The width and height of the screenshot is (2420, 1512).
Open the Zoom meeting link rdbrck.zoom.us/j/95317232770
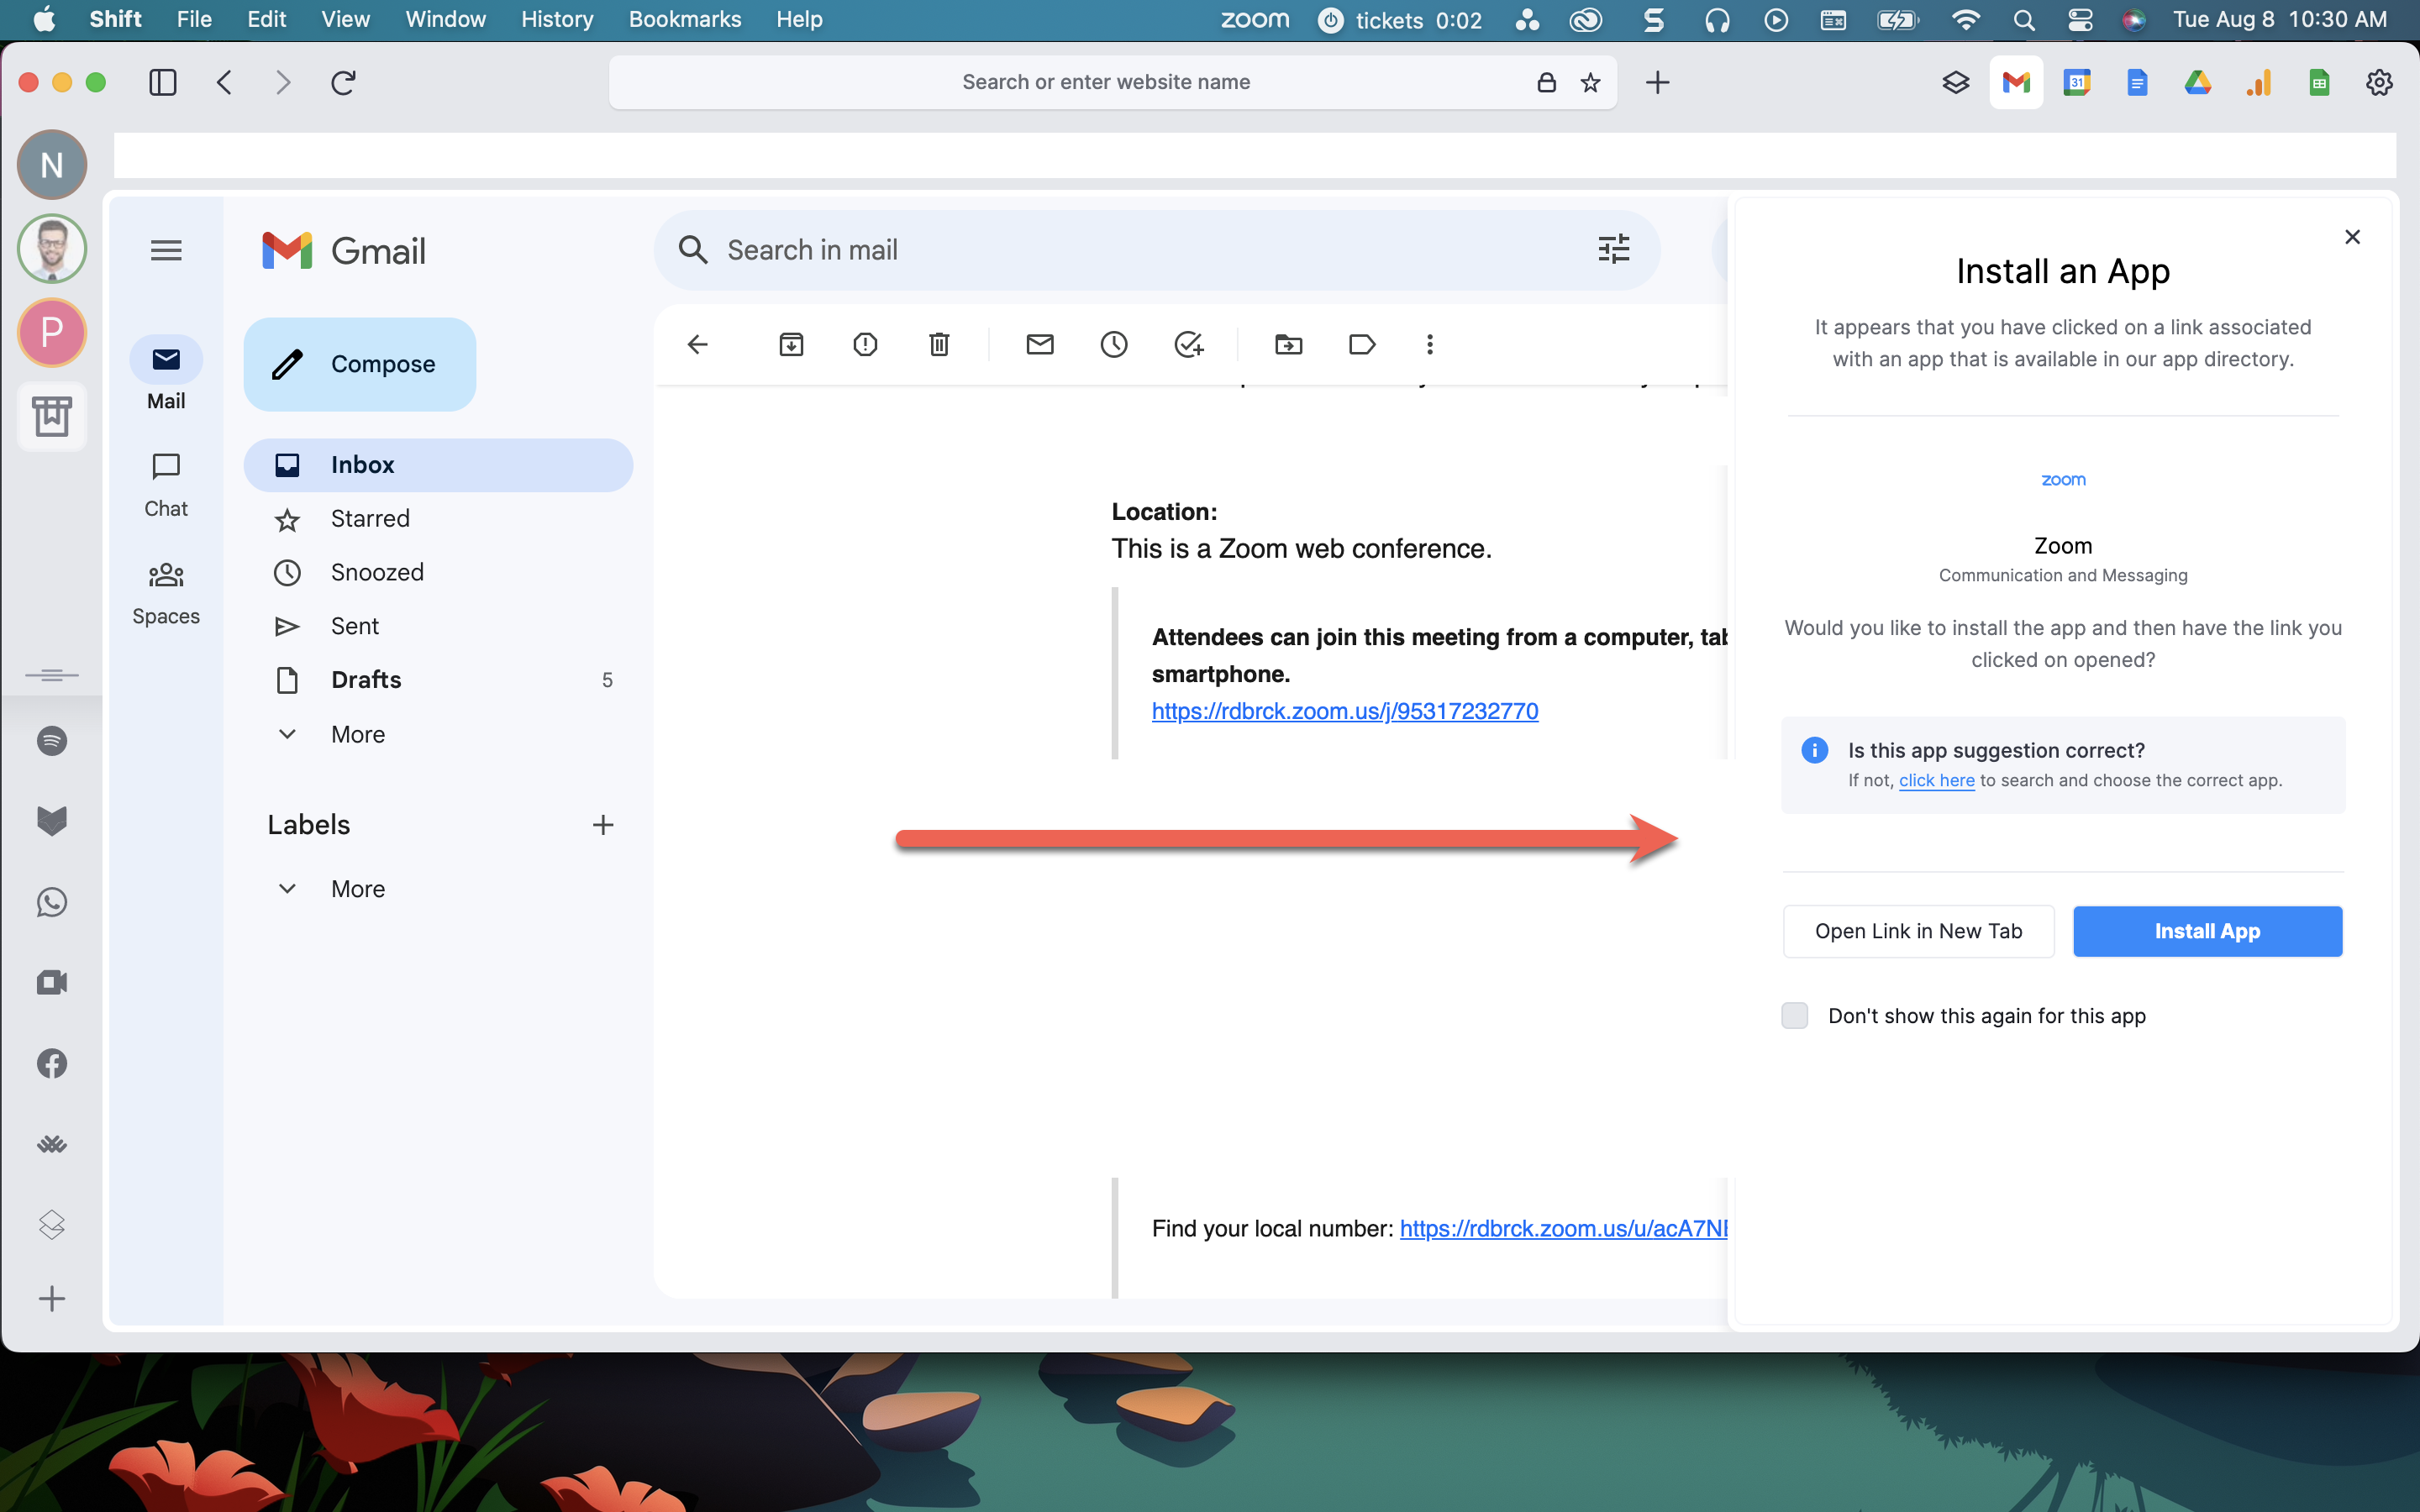click(x=1344, y=711)
